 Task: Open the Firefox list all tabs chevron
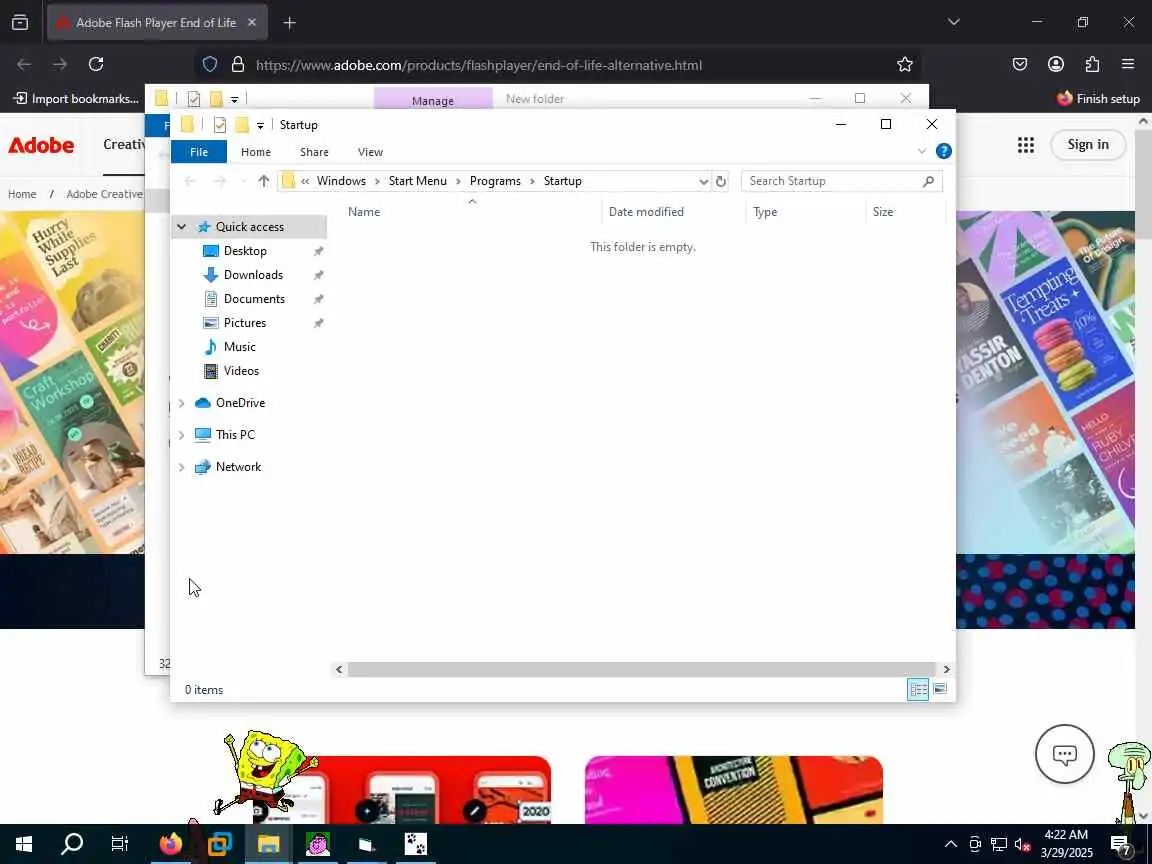click(954, 22)
